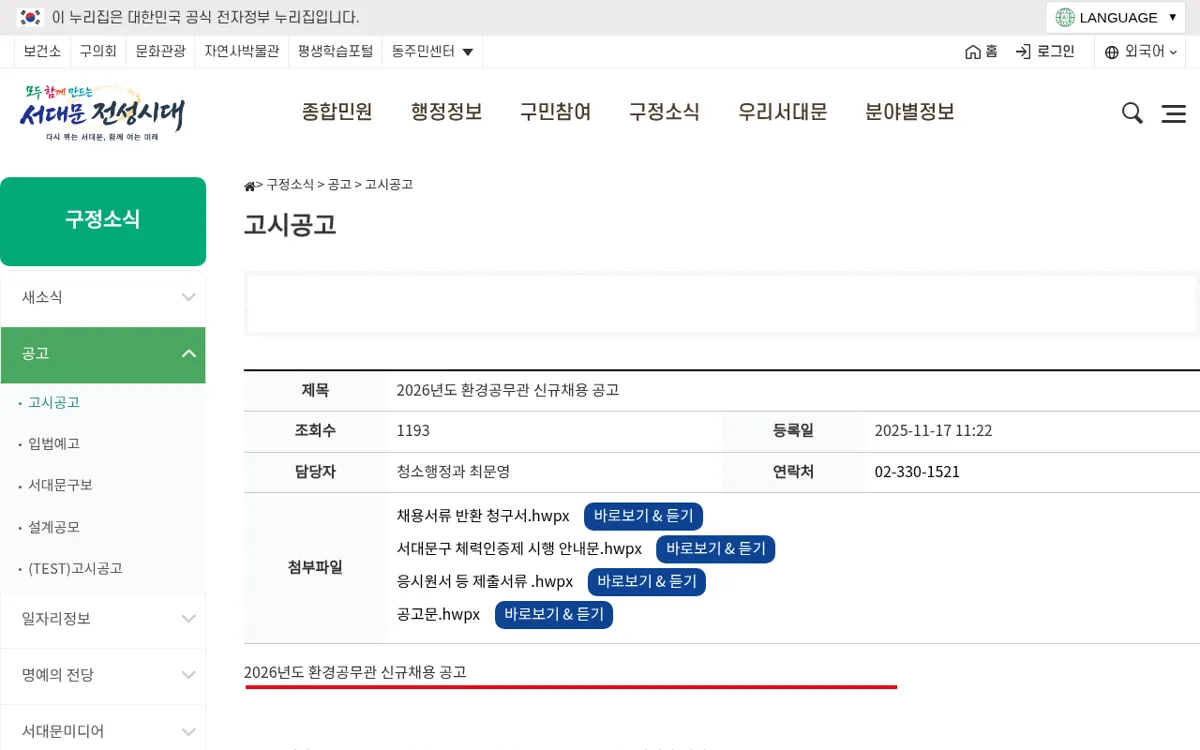Open the 종합민원 main menu
The height and width of the screenshot is (750, 1200).
[337, 112]
